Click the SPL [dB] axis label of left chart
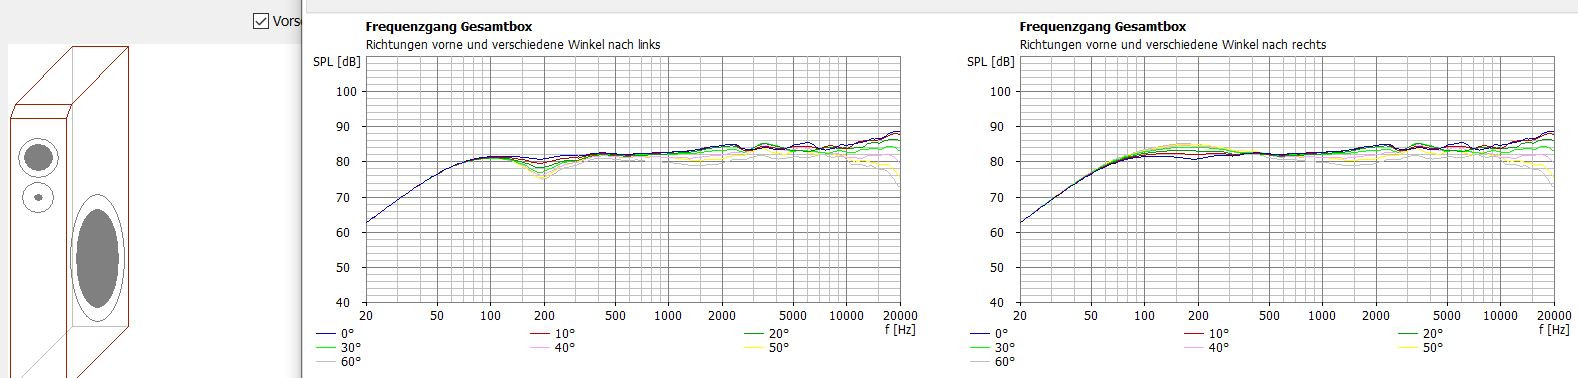The image size is (1578, 378). pos(337,62)
